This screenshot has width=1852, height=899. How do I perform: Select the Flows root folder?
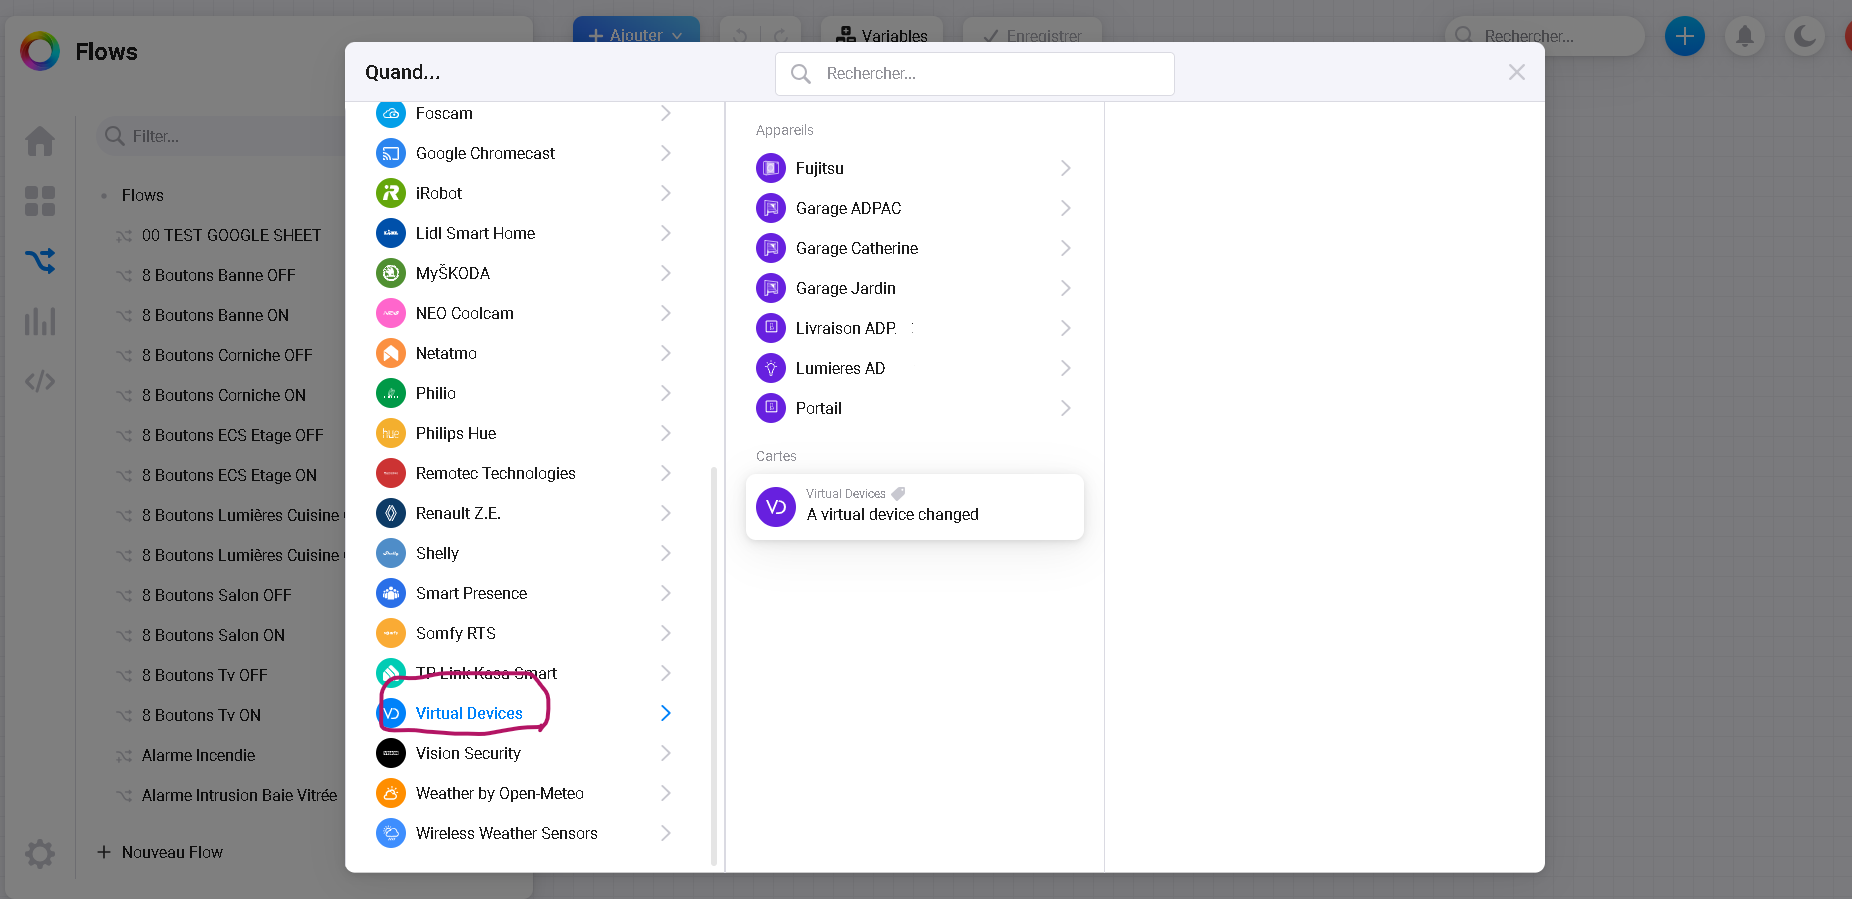coord(142,195)
